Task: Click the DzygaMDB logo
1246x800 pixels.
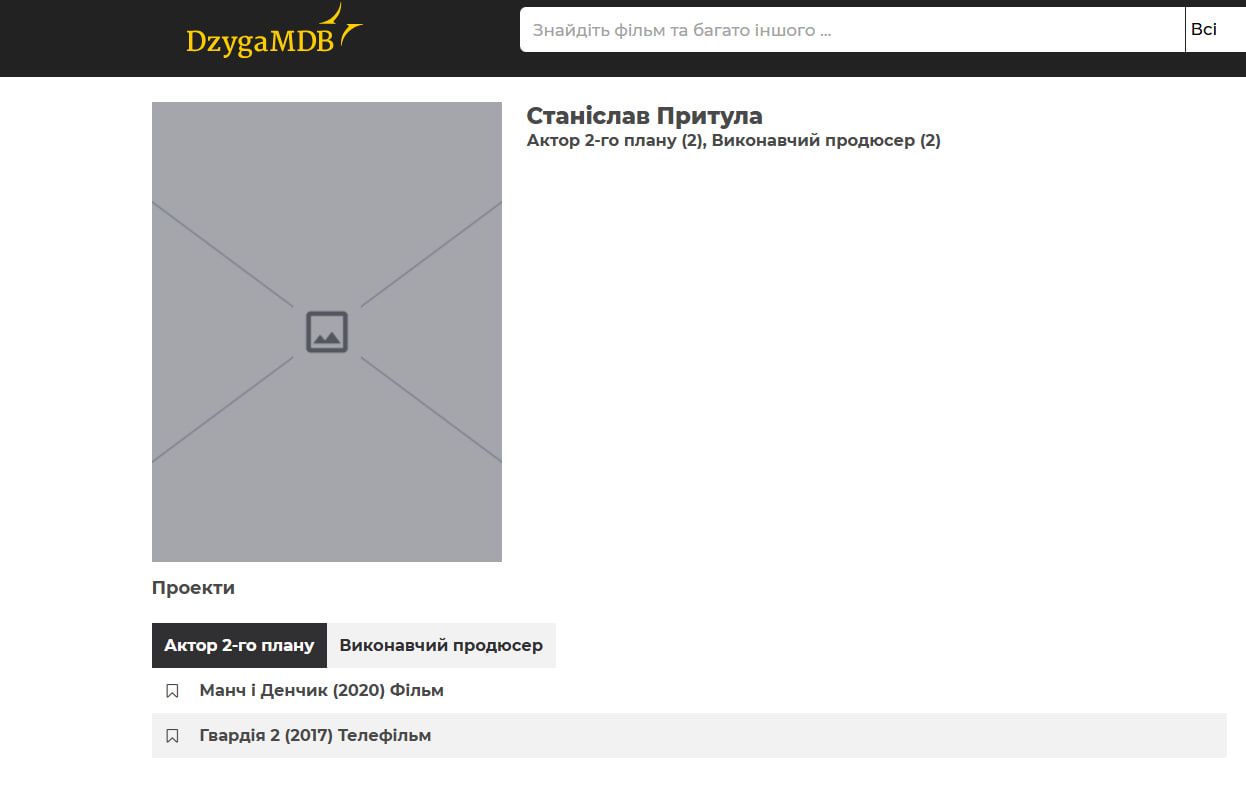Action: point(260,42)
